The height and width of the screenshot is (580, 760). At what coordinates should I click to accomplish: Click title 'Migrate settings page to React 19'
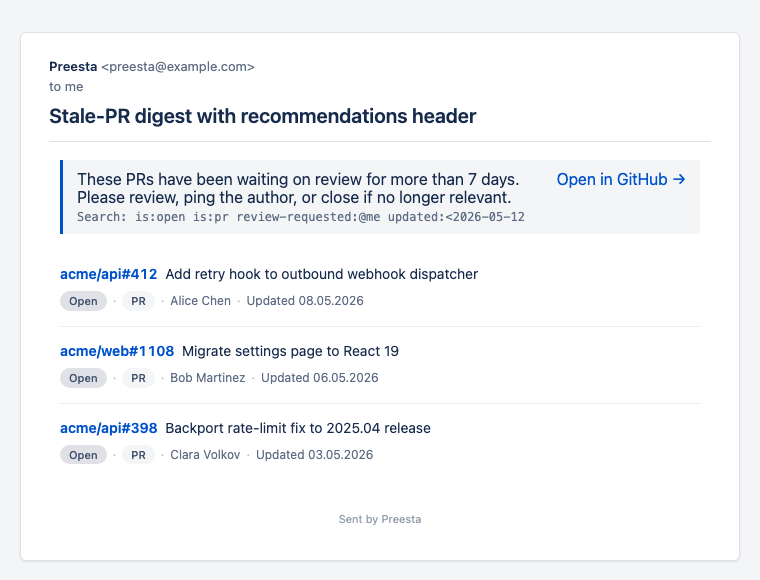290,351
